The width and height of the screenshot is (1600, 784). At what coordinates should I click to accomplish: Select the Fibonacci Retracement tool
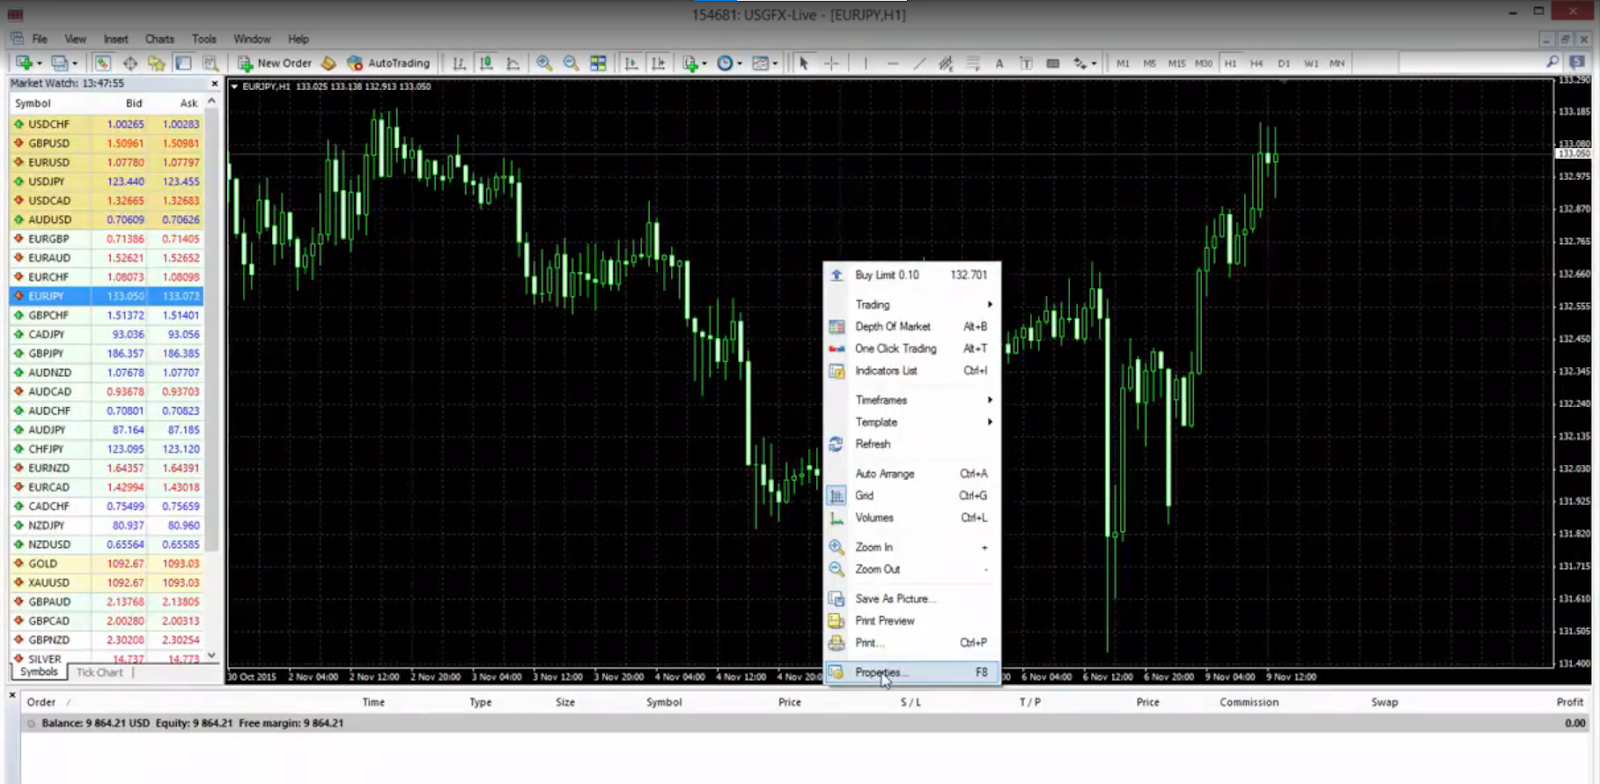point(973,63)
